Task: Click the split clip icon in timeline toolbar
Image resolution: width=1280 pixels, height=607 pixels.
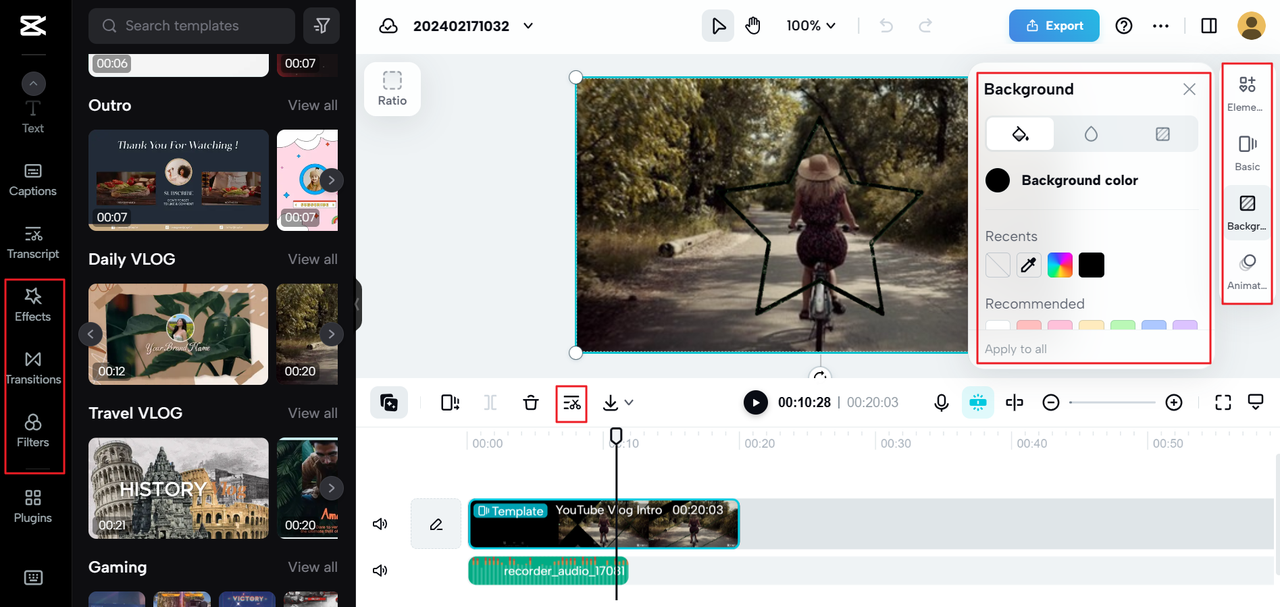Action: [x=490, y=402]
